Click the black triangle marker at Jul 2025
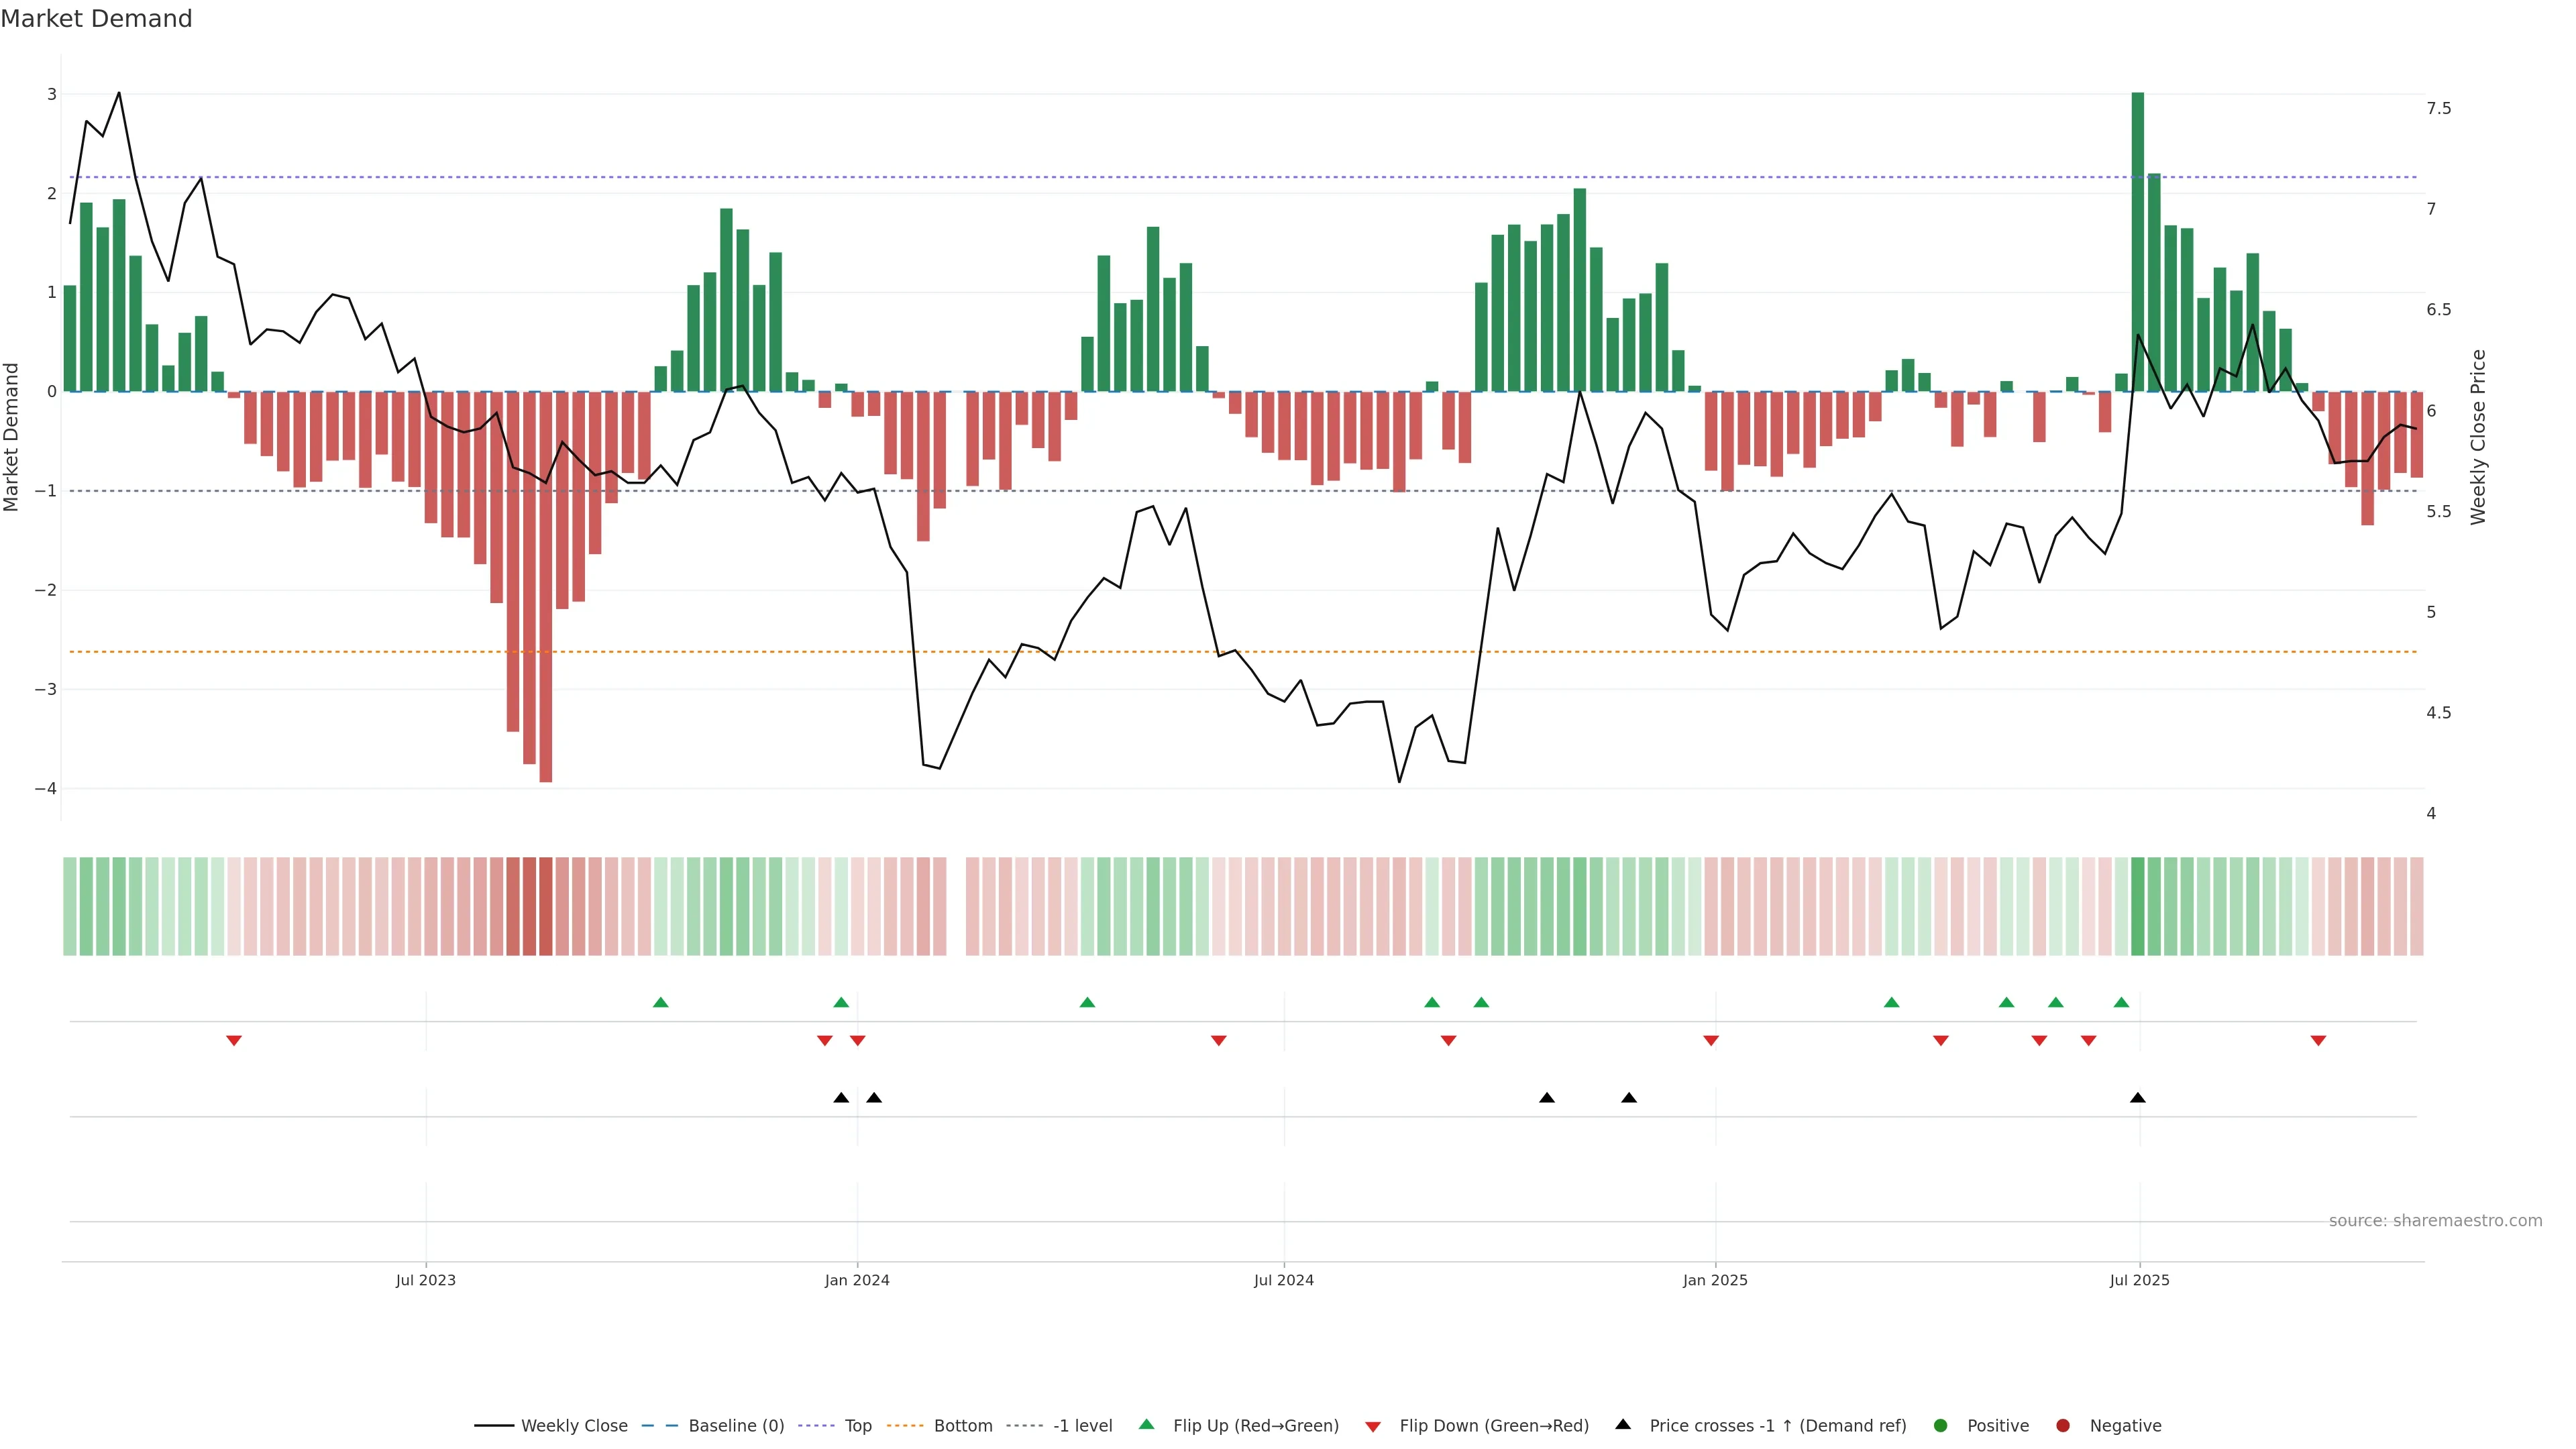The height and width of the screenshot is (1449, 2576). [x=2138, y=1098]
